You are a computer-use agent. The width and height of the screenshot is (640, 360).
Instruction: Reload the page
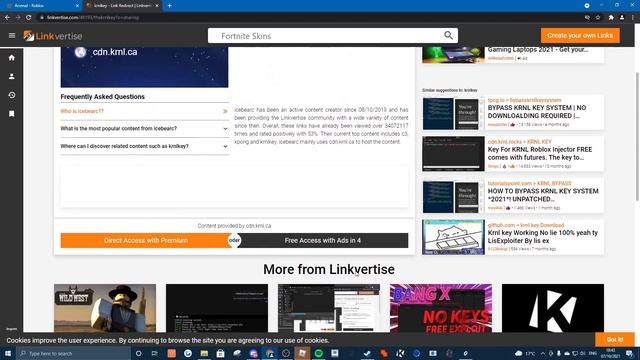(29, 18)
